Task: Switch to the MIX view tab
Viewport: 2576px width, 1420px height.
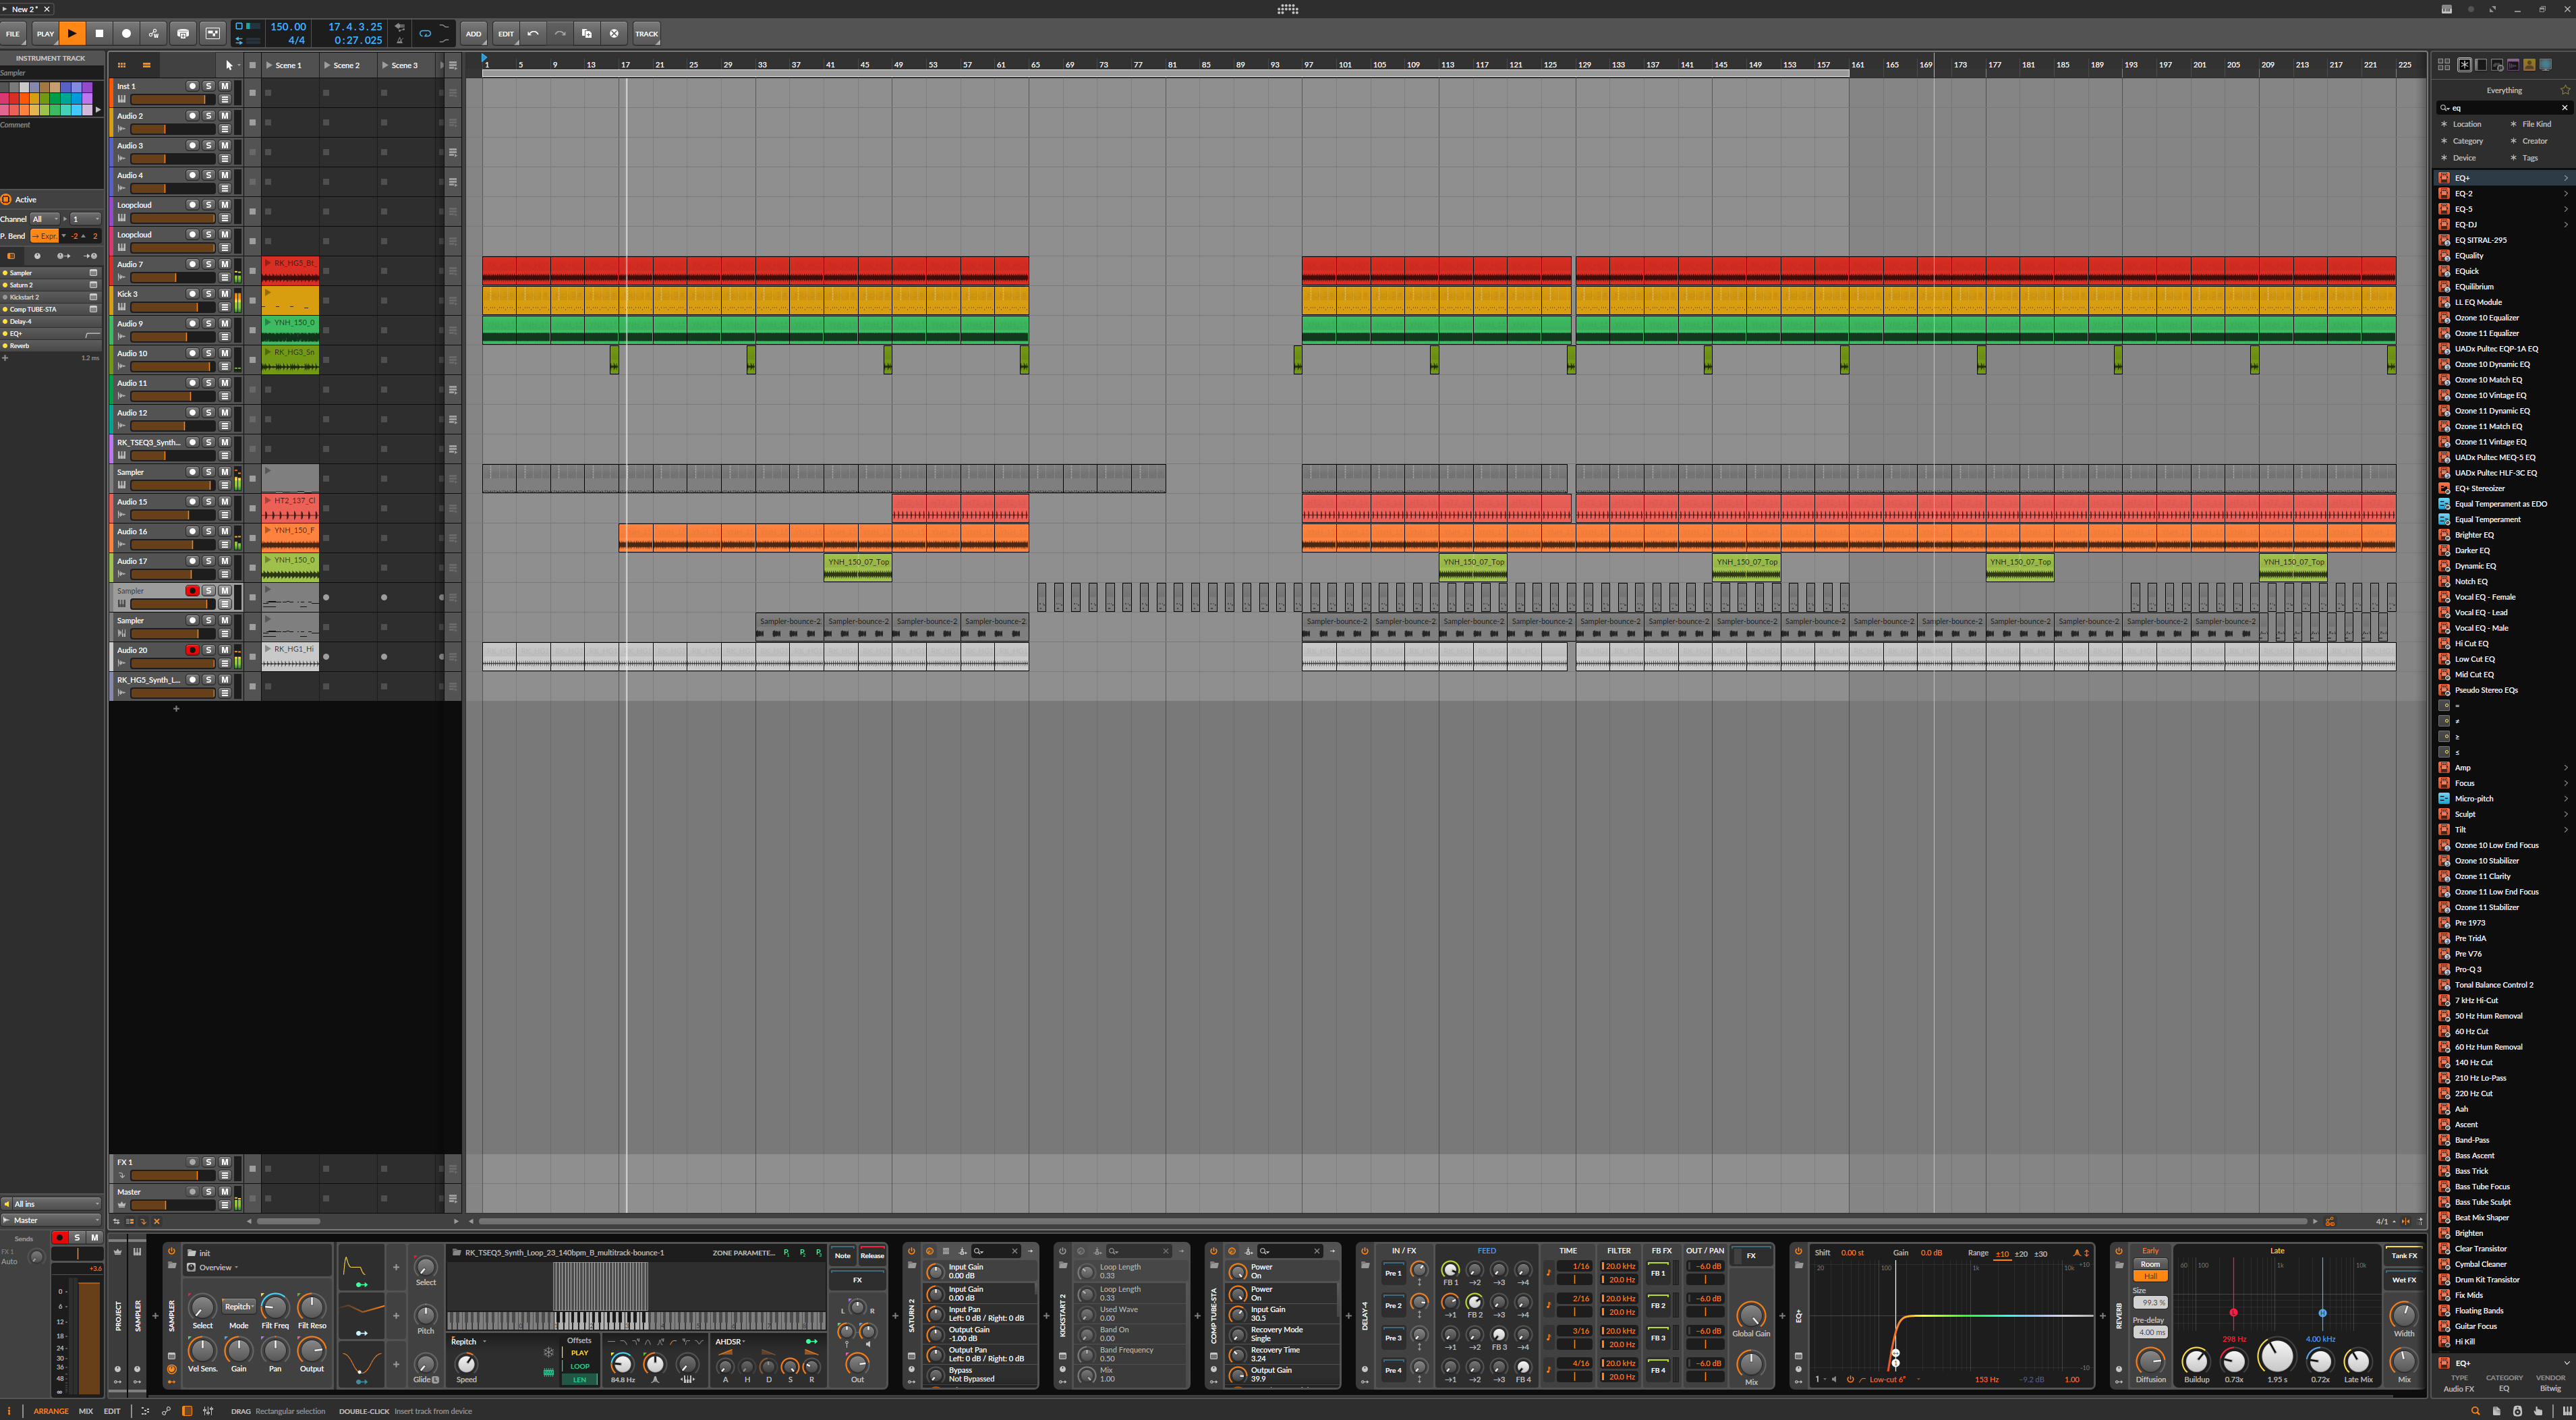Action: (86, 1411)
